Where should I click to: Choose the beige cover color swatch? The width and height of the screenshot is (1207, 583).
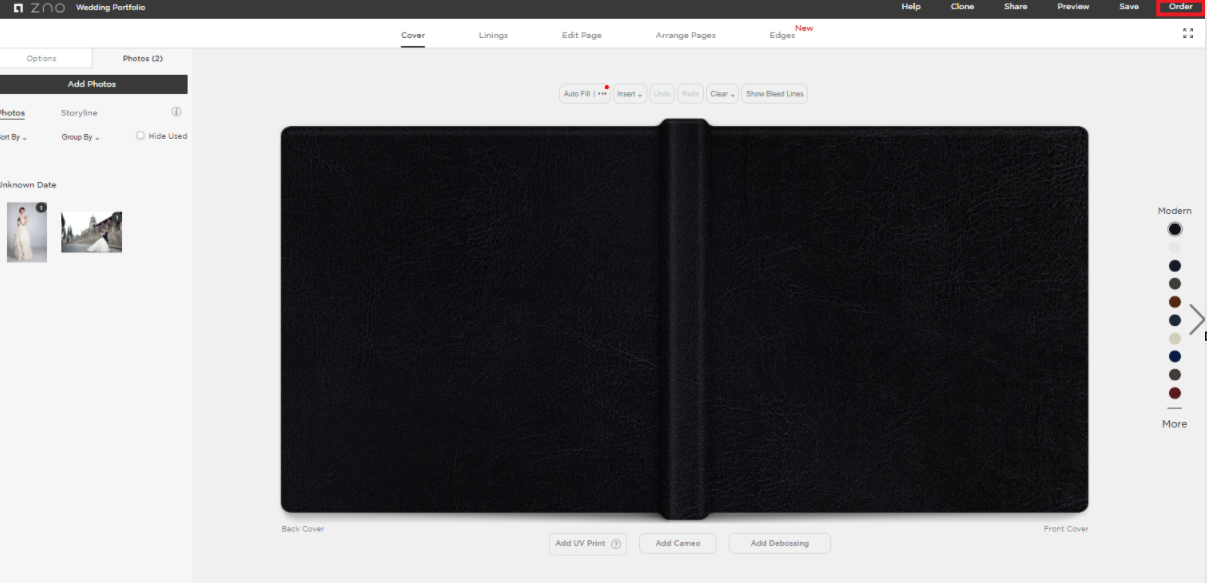(x=1175, y=338)
